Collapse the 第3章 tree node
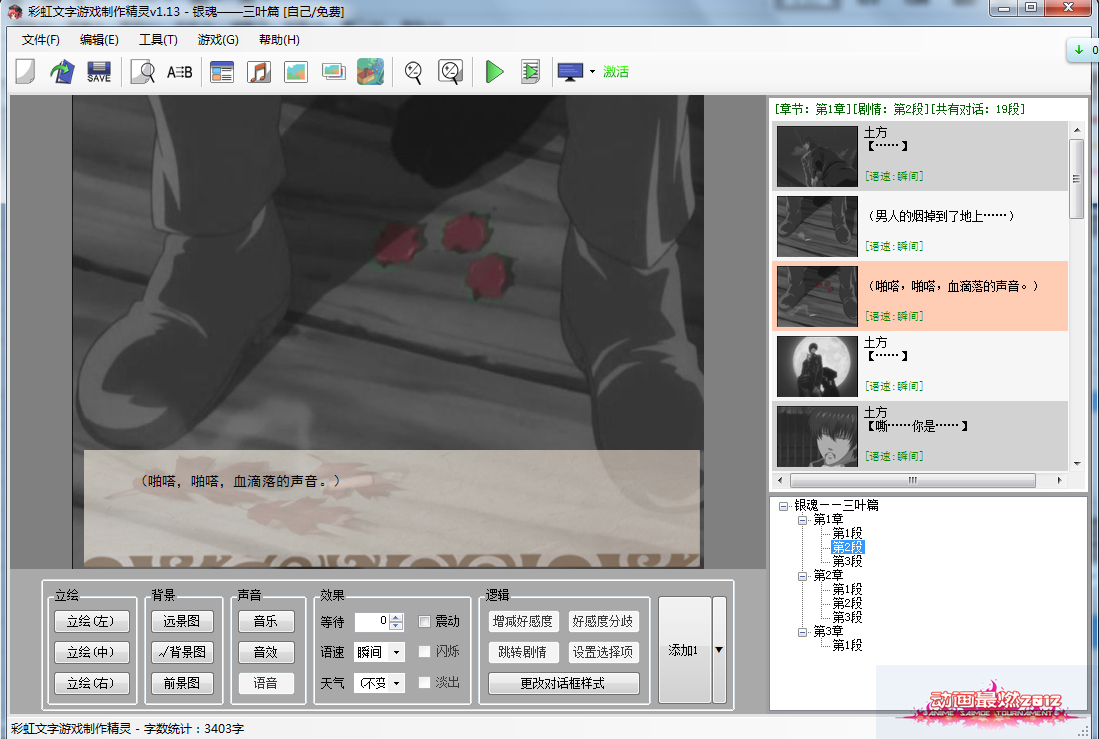The image size is (1099, 739). pyautogui.click(x=803, y=632)
